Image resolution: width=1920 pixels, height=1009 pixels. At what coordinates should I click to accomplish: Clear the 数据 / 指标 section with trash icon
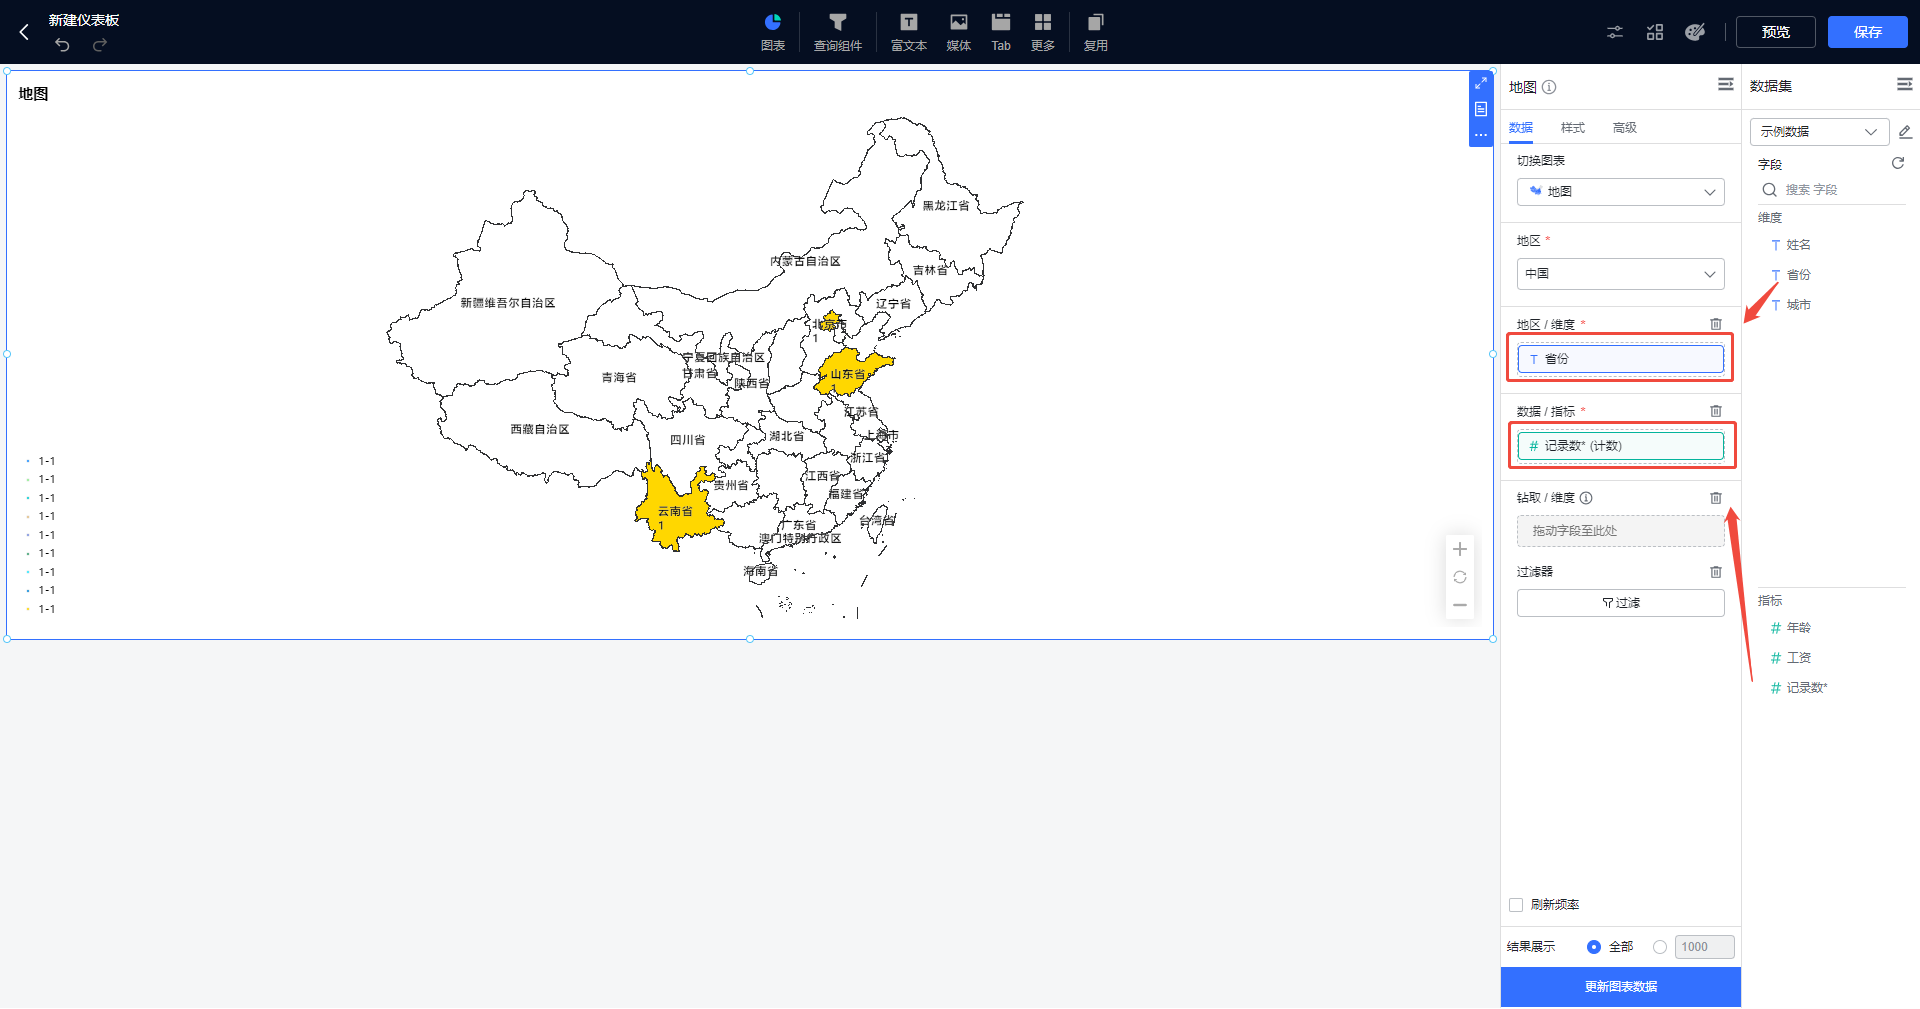coord(1716,411)
